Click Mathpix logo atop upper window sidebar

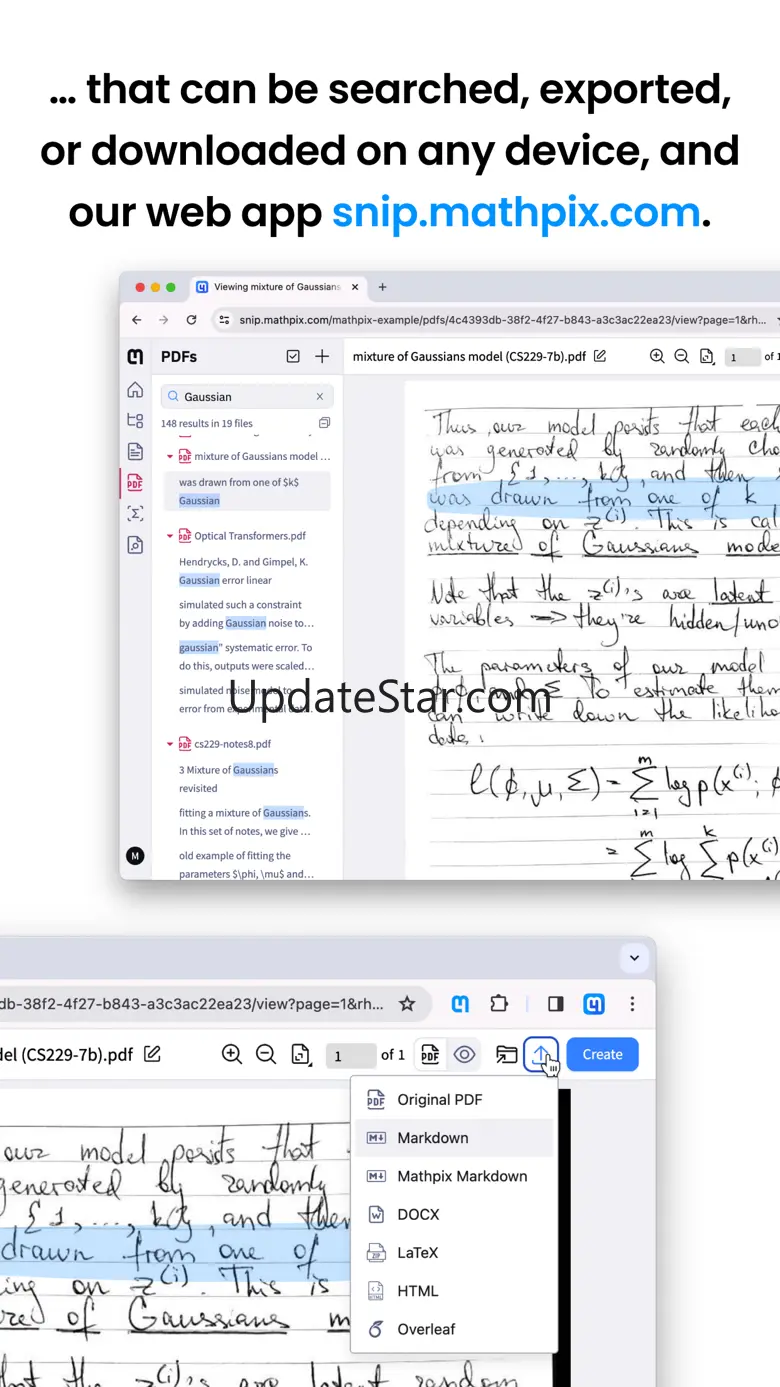pyautogui.click(x=135, y=356)
